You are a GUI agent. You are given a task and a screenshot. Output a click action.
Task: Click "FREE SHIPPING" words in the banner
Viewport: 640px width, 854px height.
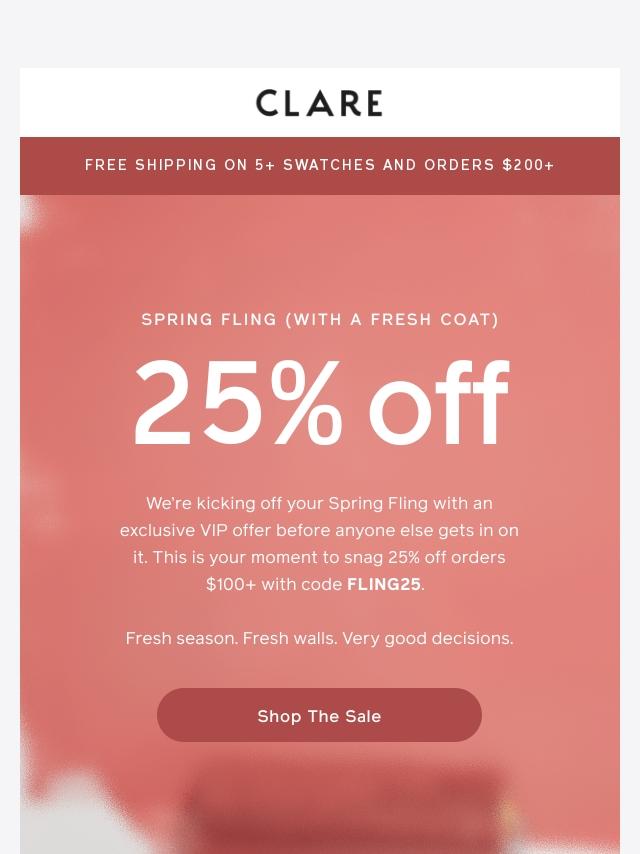[x=151, y=165]
